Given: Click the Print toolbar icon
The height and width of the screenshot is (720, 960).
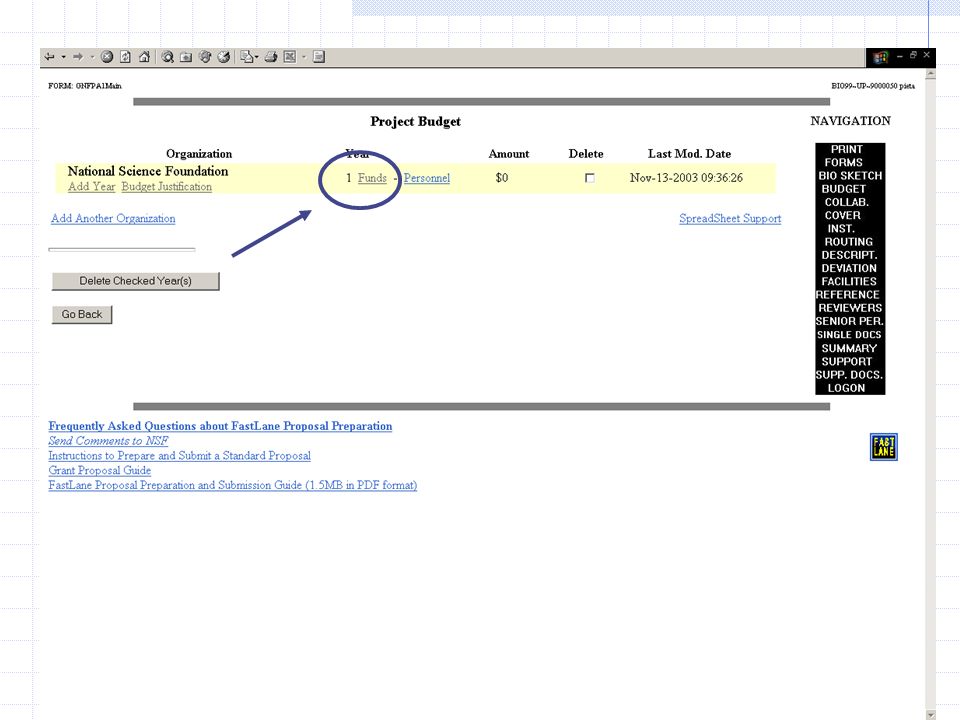Looking at the screenshot, I should [x=271, y=57].
